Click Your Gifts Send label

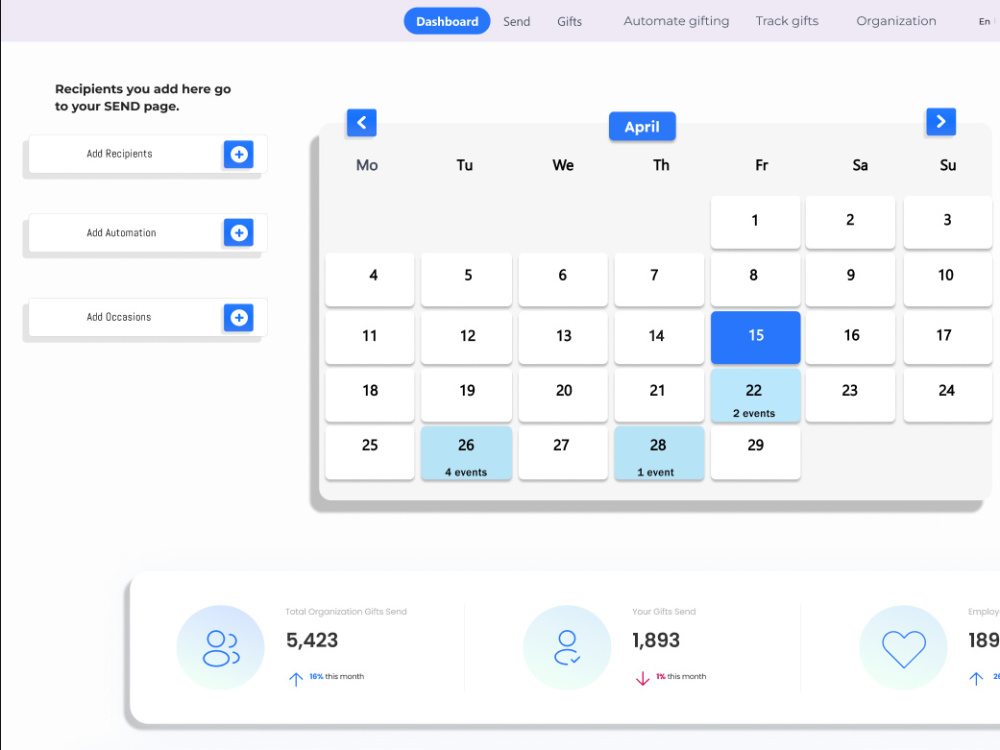[x=664, y=612]
